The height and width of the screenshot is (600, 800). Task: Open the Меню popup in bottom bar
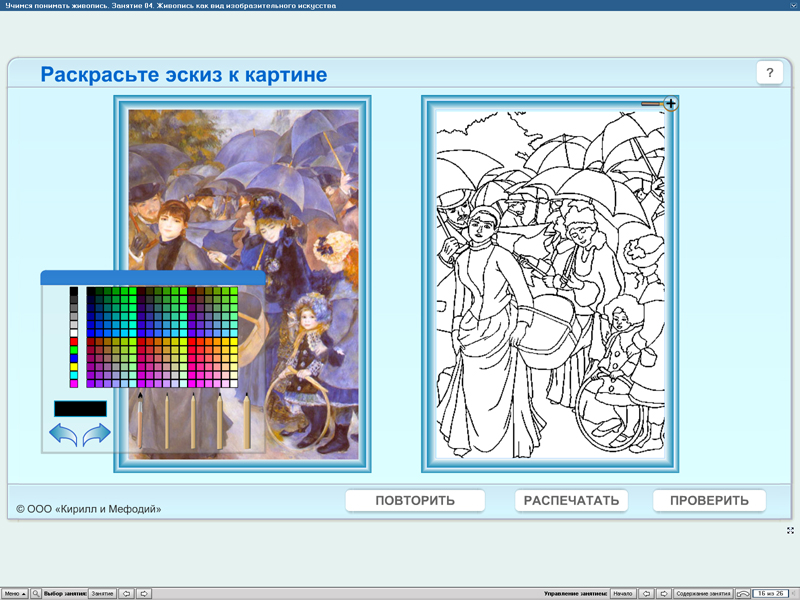(x=15, y=593)
